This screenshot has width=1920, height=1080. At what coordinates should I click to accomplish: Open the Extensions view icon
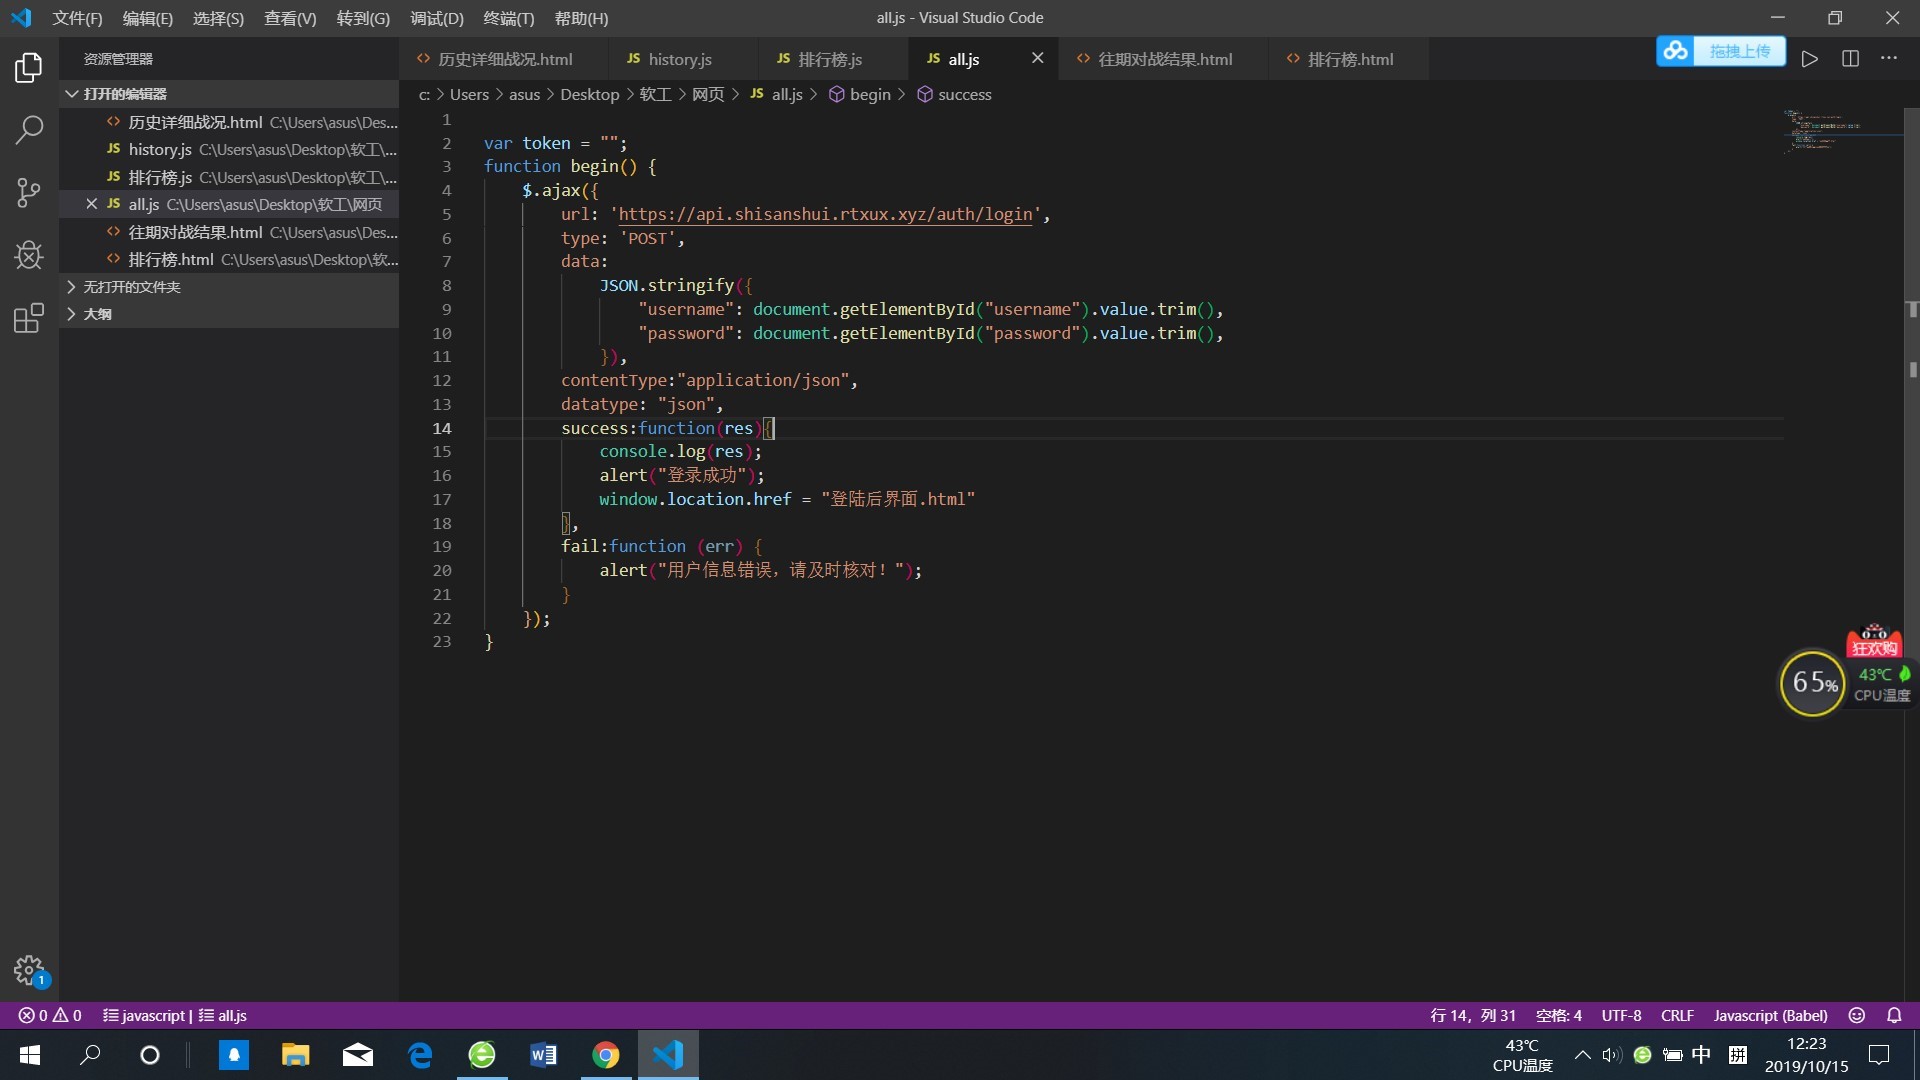[29, 318]
